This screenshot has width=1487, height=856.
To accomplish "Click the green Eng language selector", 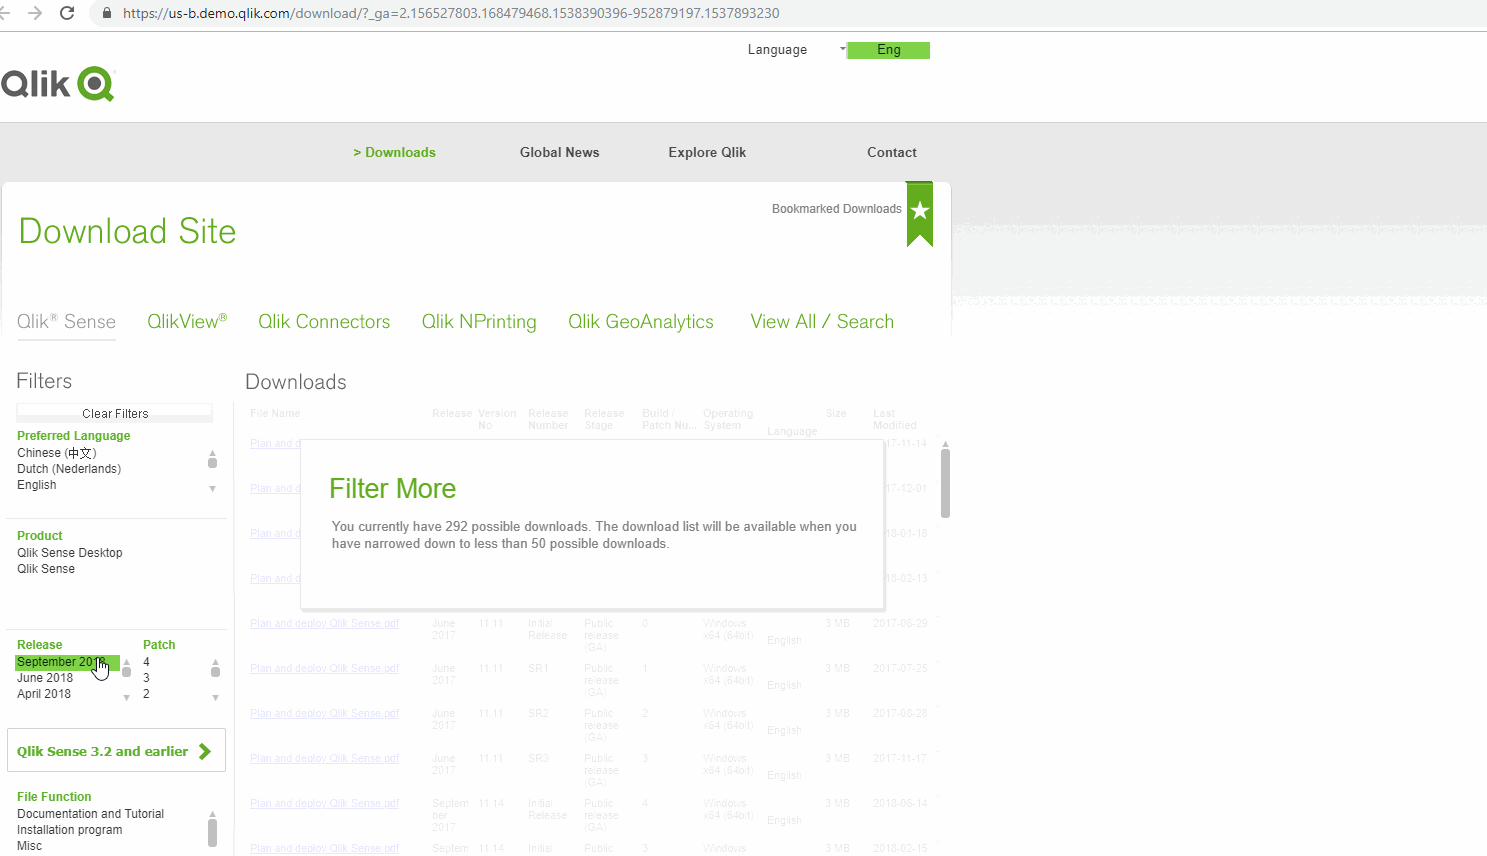I will click(888, 50).
